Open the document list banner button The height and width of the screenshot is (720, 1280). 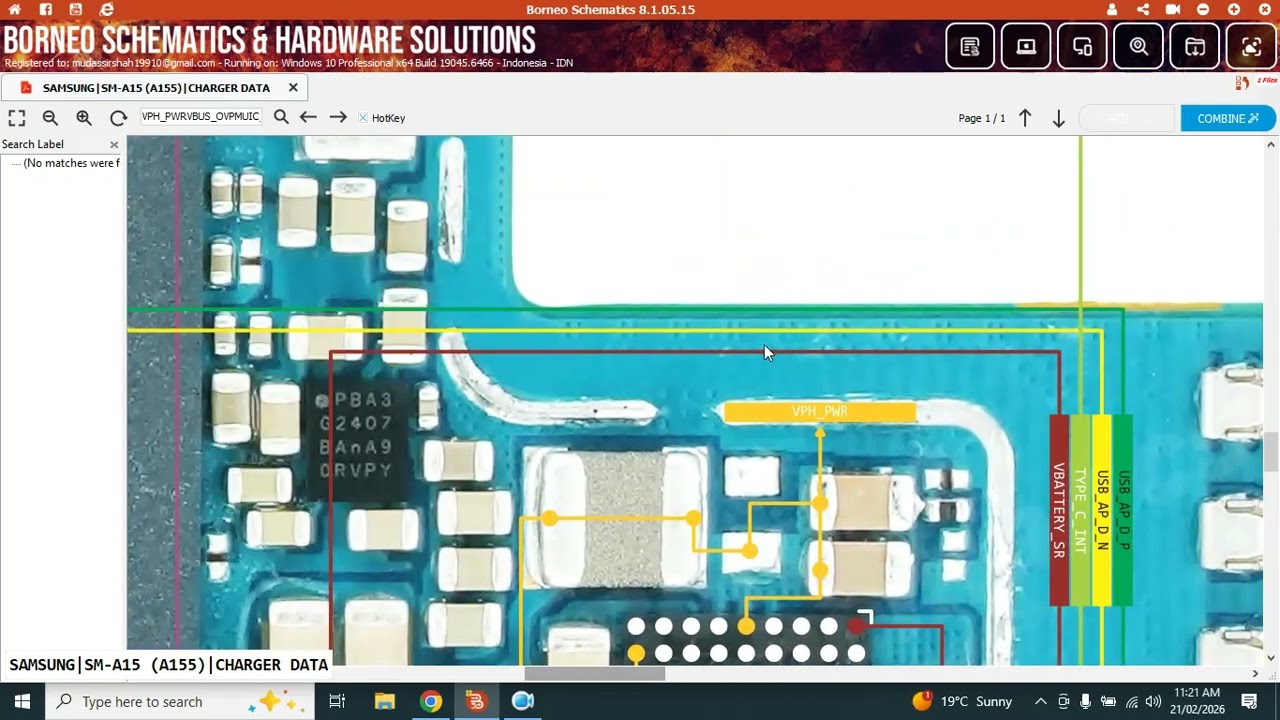(x=970, y=46)
